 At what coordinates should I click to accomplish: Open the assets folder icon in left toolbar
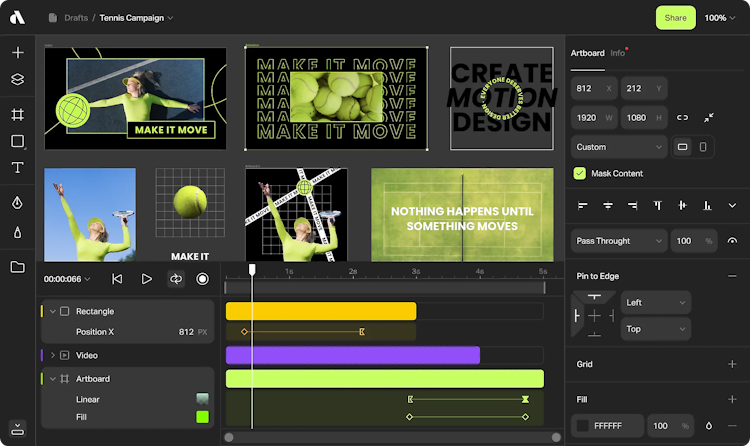pos(18,267)
